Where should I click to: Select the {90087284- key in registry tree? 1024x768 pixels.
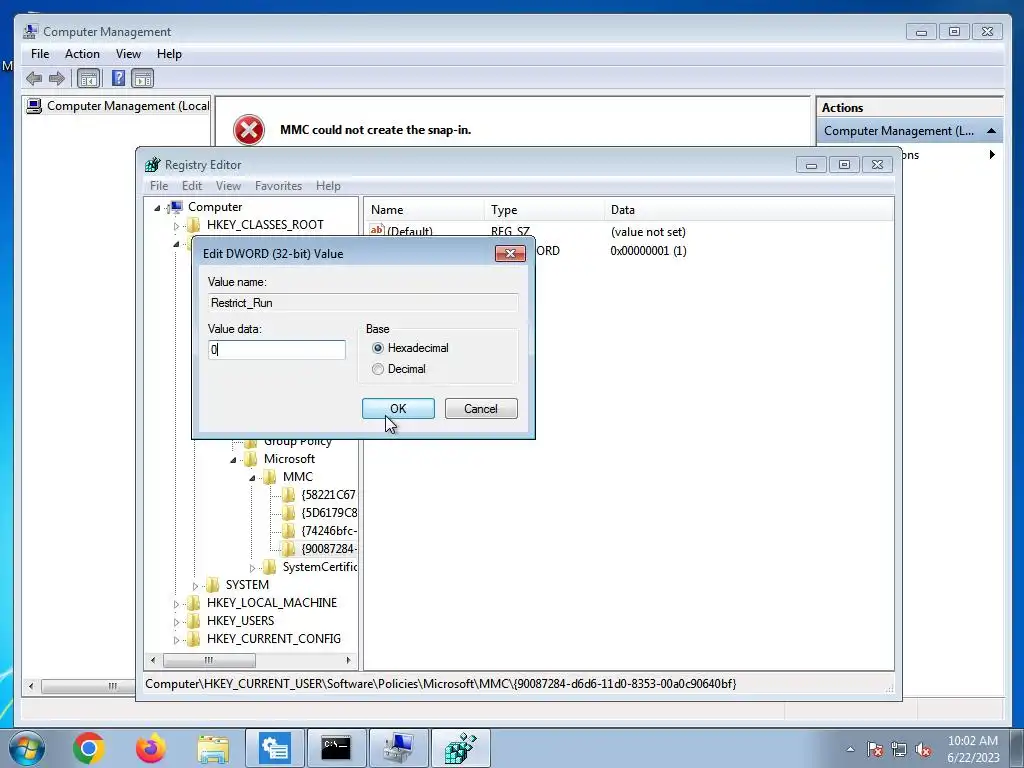click(x=328, y=549)
